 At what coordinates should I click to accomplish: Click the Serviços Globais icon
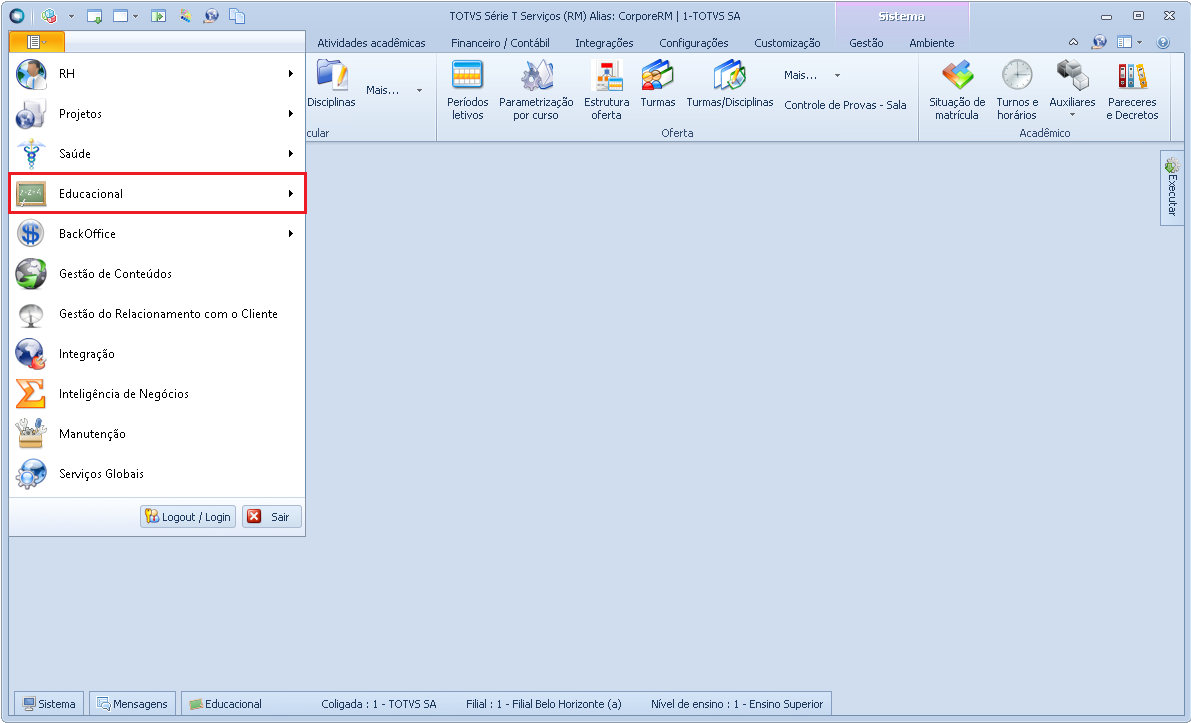(x=31, y=474)
